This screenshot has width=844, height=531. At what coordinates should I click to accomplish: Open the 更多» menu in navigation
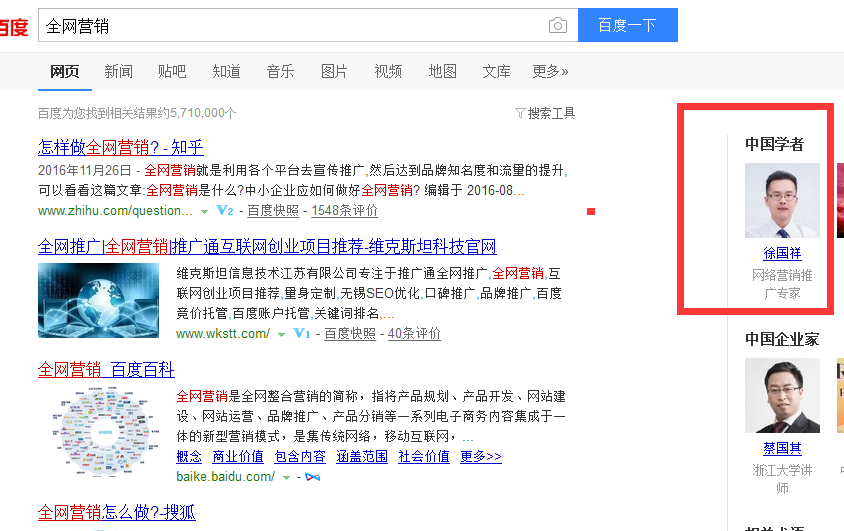click(x=550, y=71)
